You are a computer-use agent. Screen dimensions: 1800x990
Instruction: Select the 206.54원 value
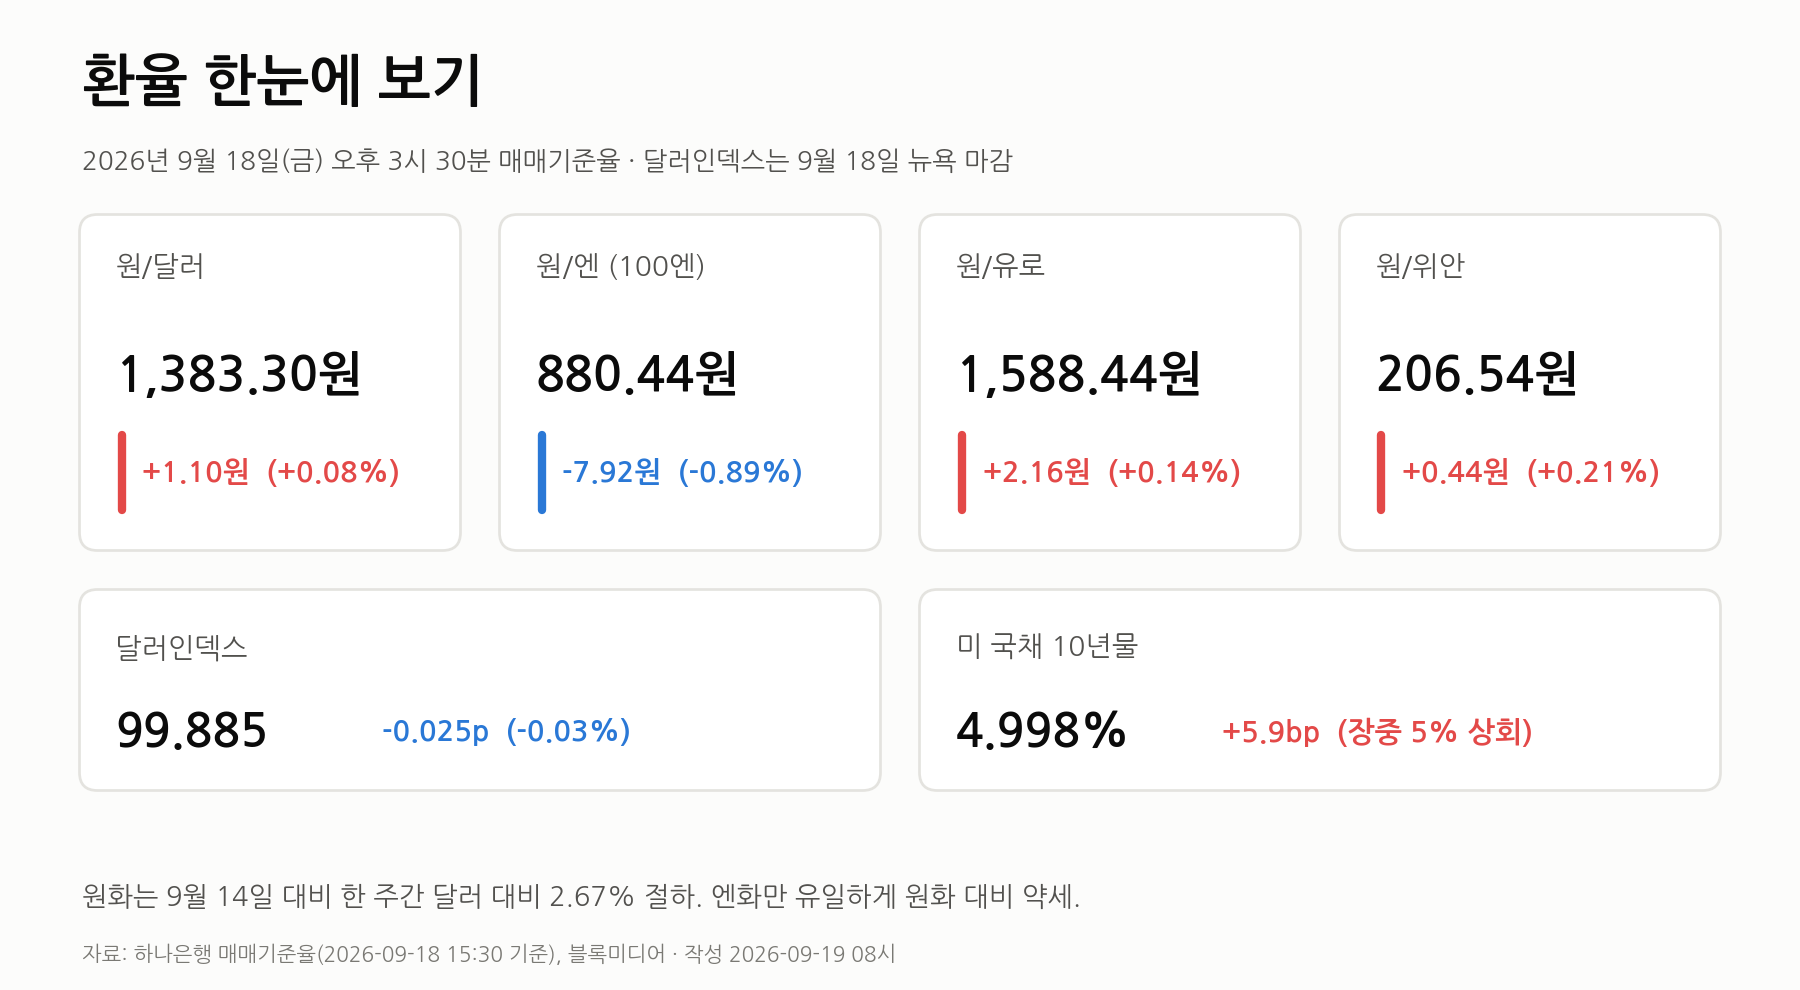pyautogui.click(x=1477, y=374)
